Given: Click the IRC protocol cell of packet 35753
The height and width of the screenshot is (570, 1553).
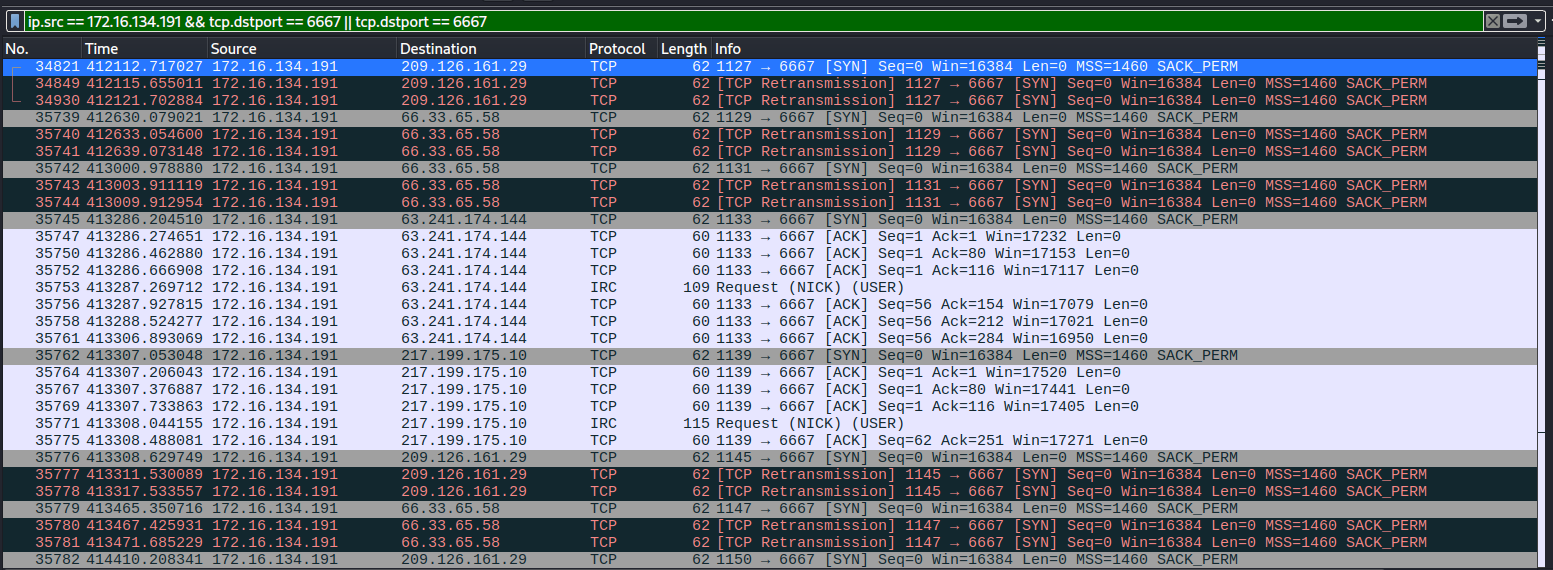Looking at the screenshot, I should point(604,287).
